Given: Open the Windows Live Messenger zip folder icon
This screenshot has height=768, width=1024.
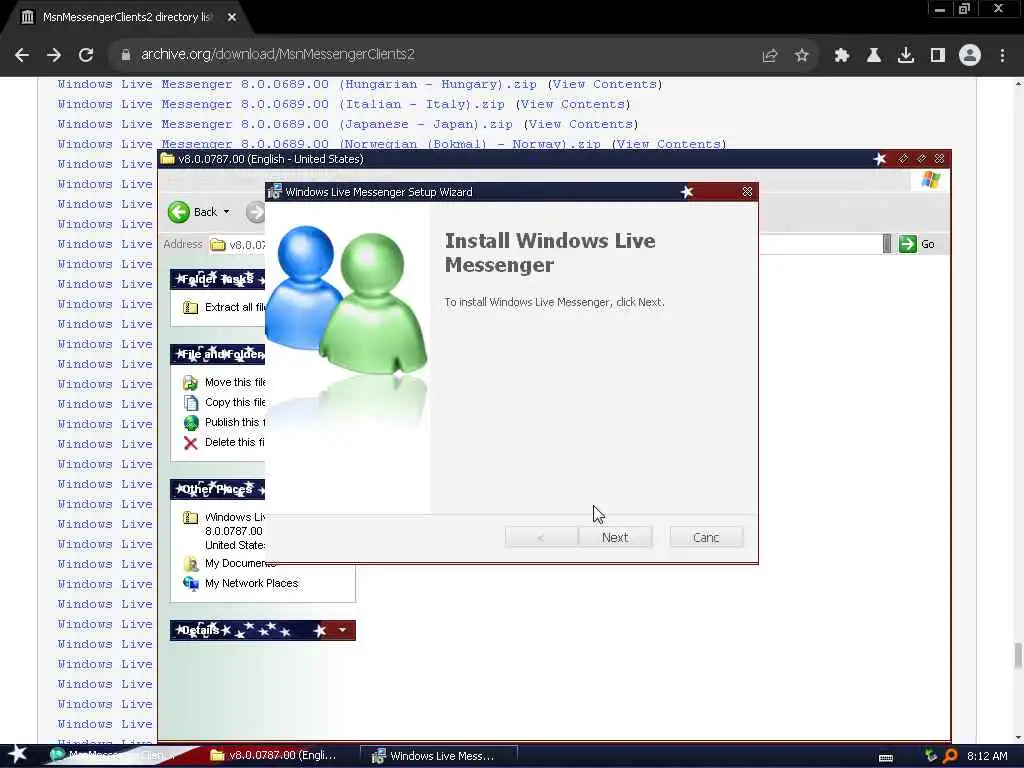Looking at the screenshot, I should (191, 517).
